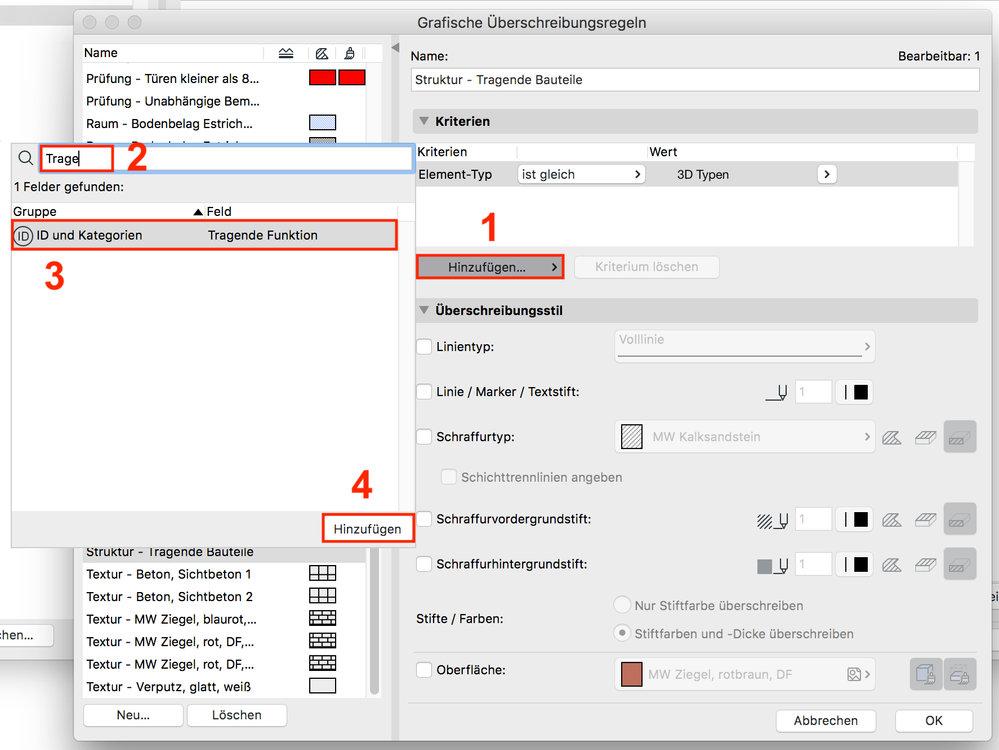Click Abbrechen to cancel
Image resolution: width=999 pixels, height=750 pixels.
pos(826,721)
